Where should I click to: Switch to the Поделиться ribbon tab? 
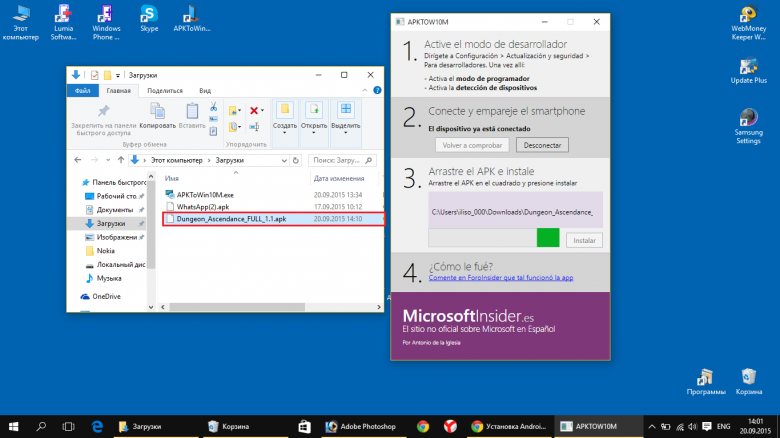(x=165, y=91)
